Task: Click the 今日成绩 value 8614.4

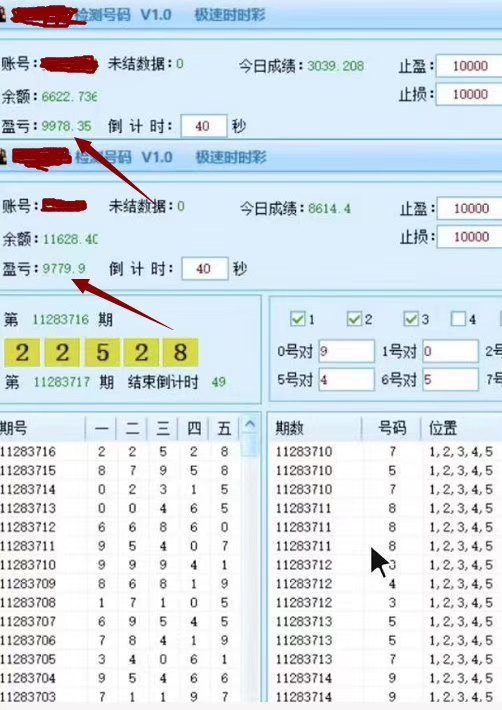Action: click(330, 209)
